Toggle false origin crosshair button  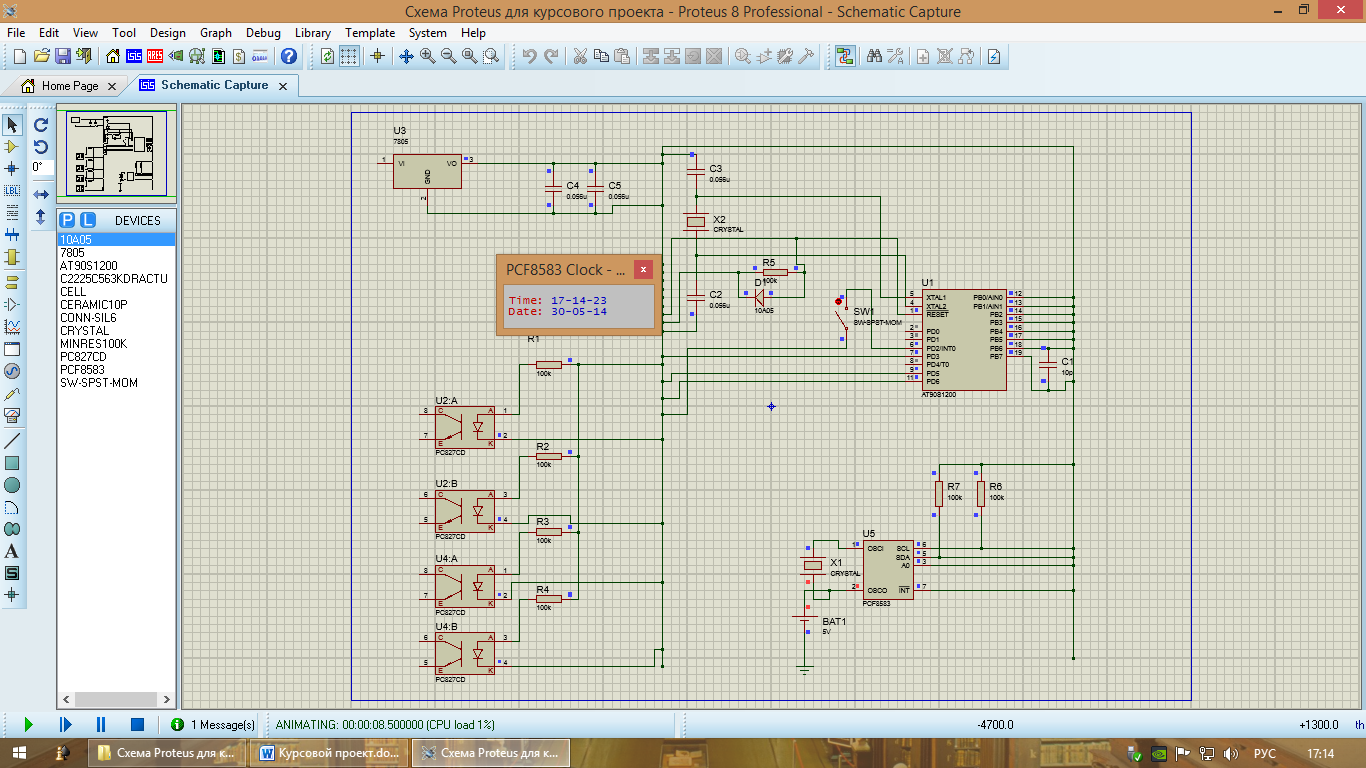378,56
